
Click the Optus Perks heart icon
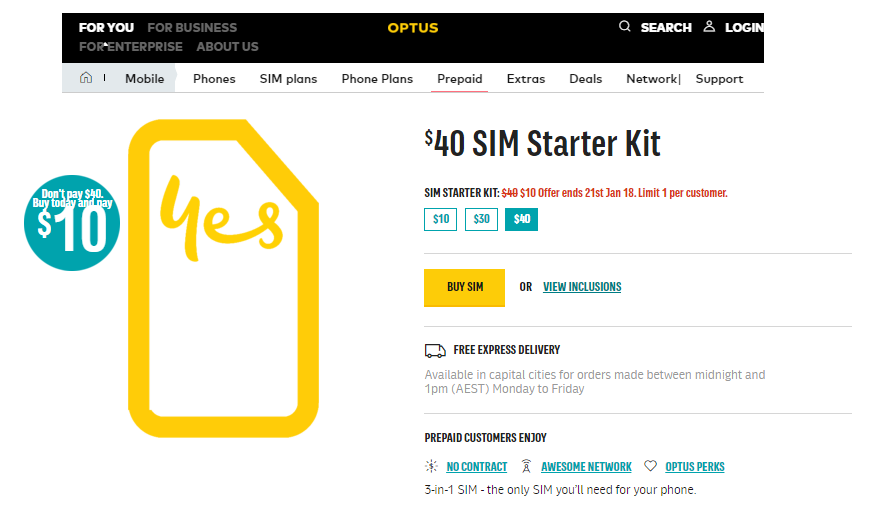650,466
